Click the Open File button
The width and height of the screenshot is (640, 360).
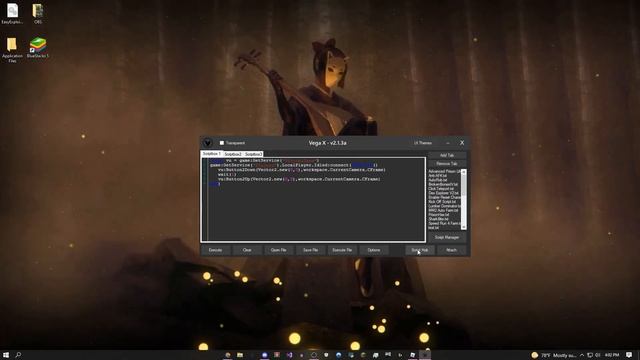click(x=279, y=250)
